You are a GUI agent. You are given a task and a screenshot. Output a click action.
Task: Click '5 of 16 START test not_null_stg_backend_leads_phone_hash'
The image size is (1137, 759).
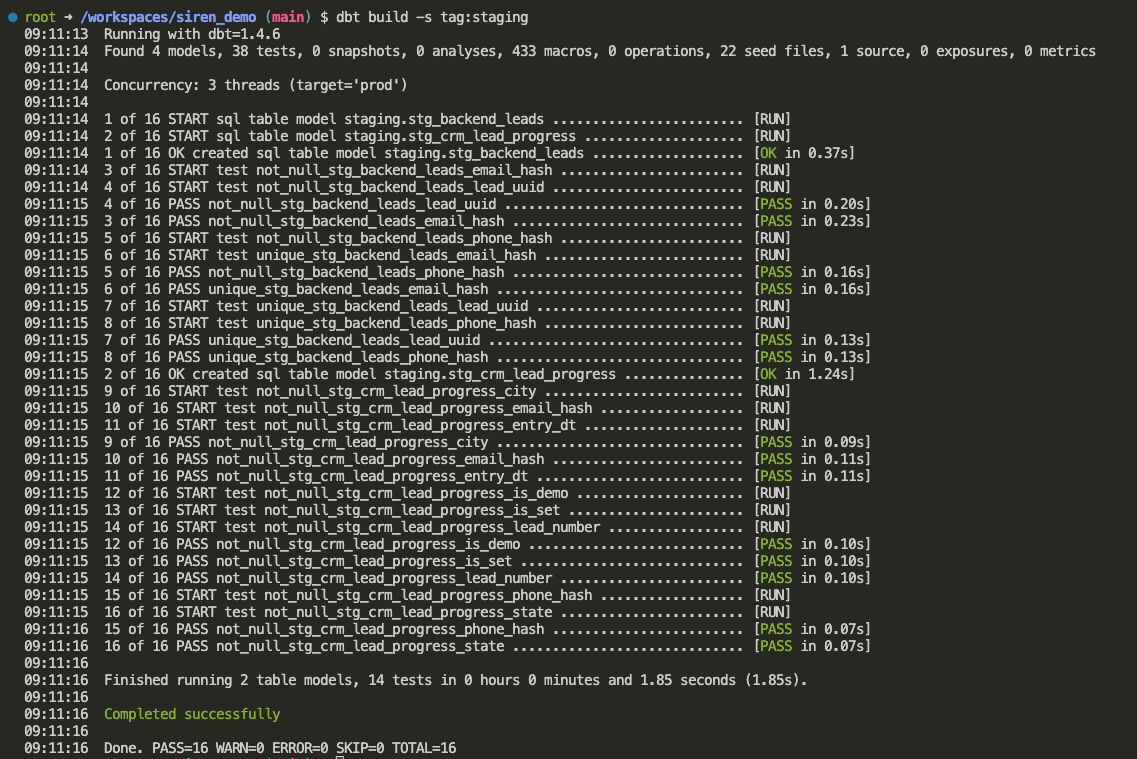pyautogui.click(x=328, y=238)
